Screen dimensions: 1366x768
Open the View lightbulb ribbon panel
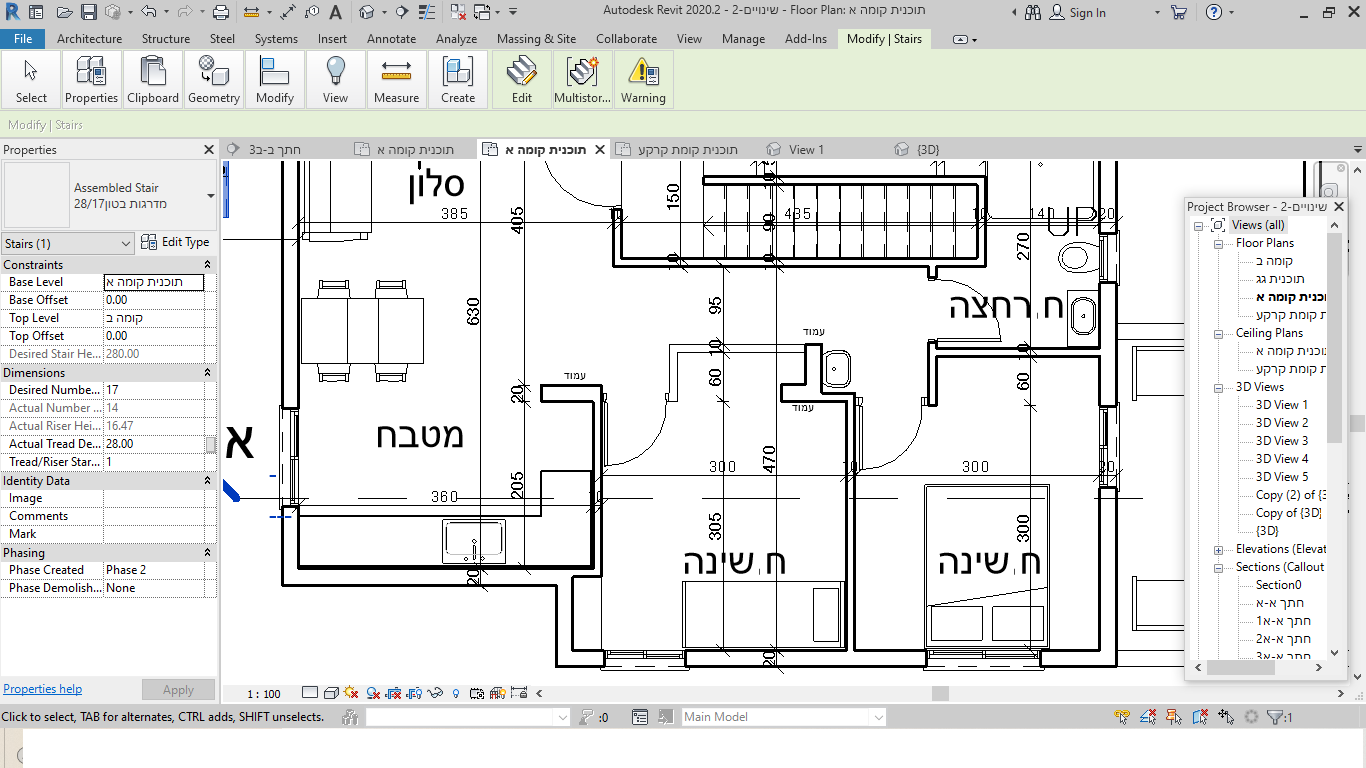(336, 79)
